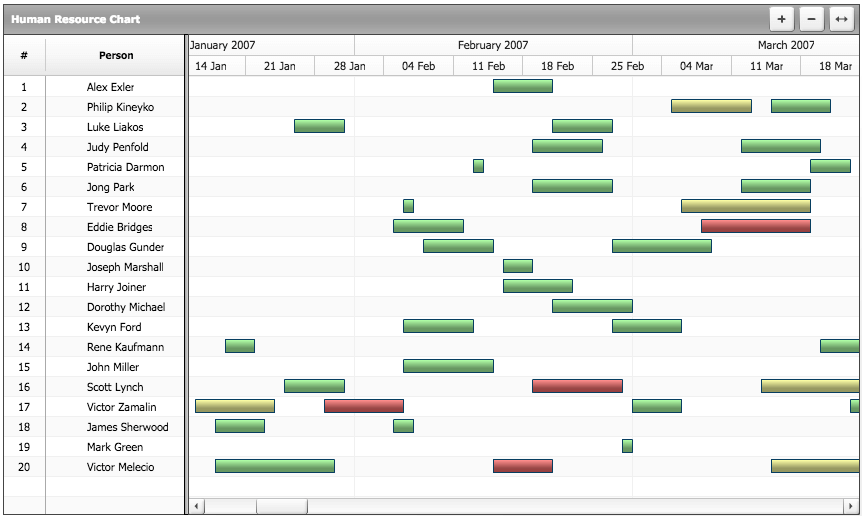The image size is (862, 516).
Task: Select Rene Kaufmann's January green task
Action: coord(240,346)
